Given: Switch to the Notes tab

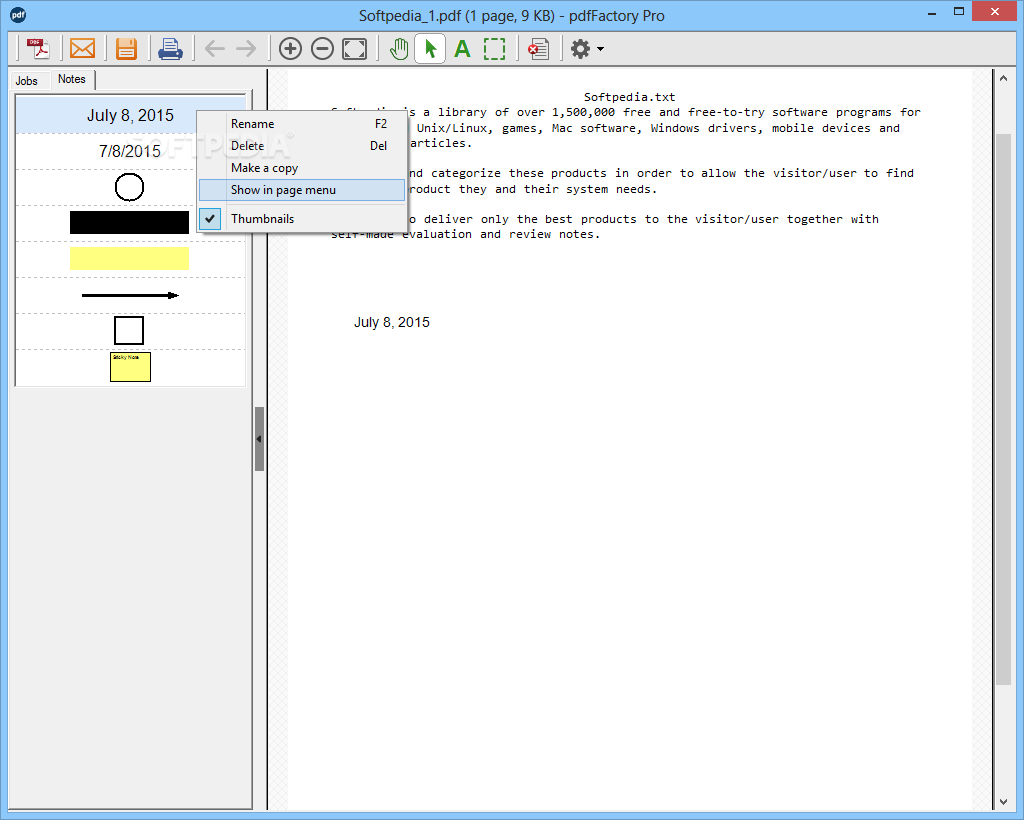Looking at the screenshot, I should (x=72, y=79).
